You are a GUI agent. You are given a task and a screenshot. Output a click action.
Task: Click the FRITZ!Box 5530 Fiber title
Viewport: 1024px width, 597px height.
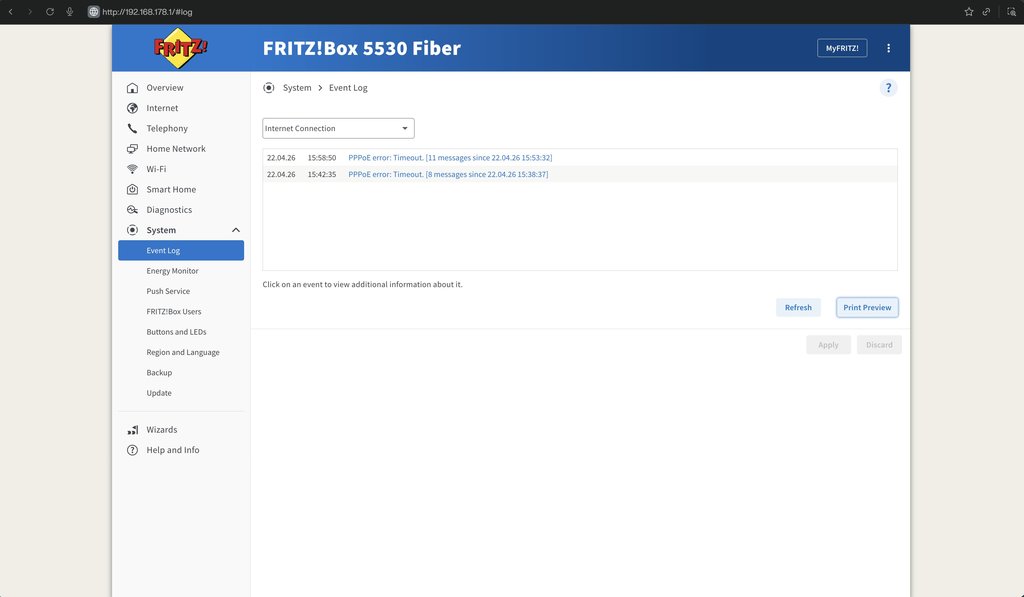(x=362, y=48)
